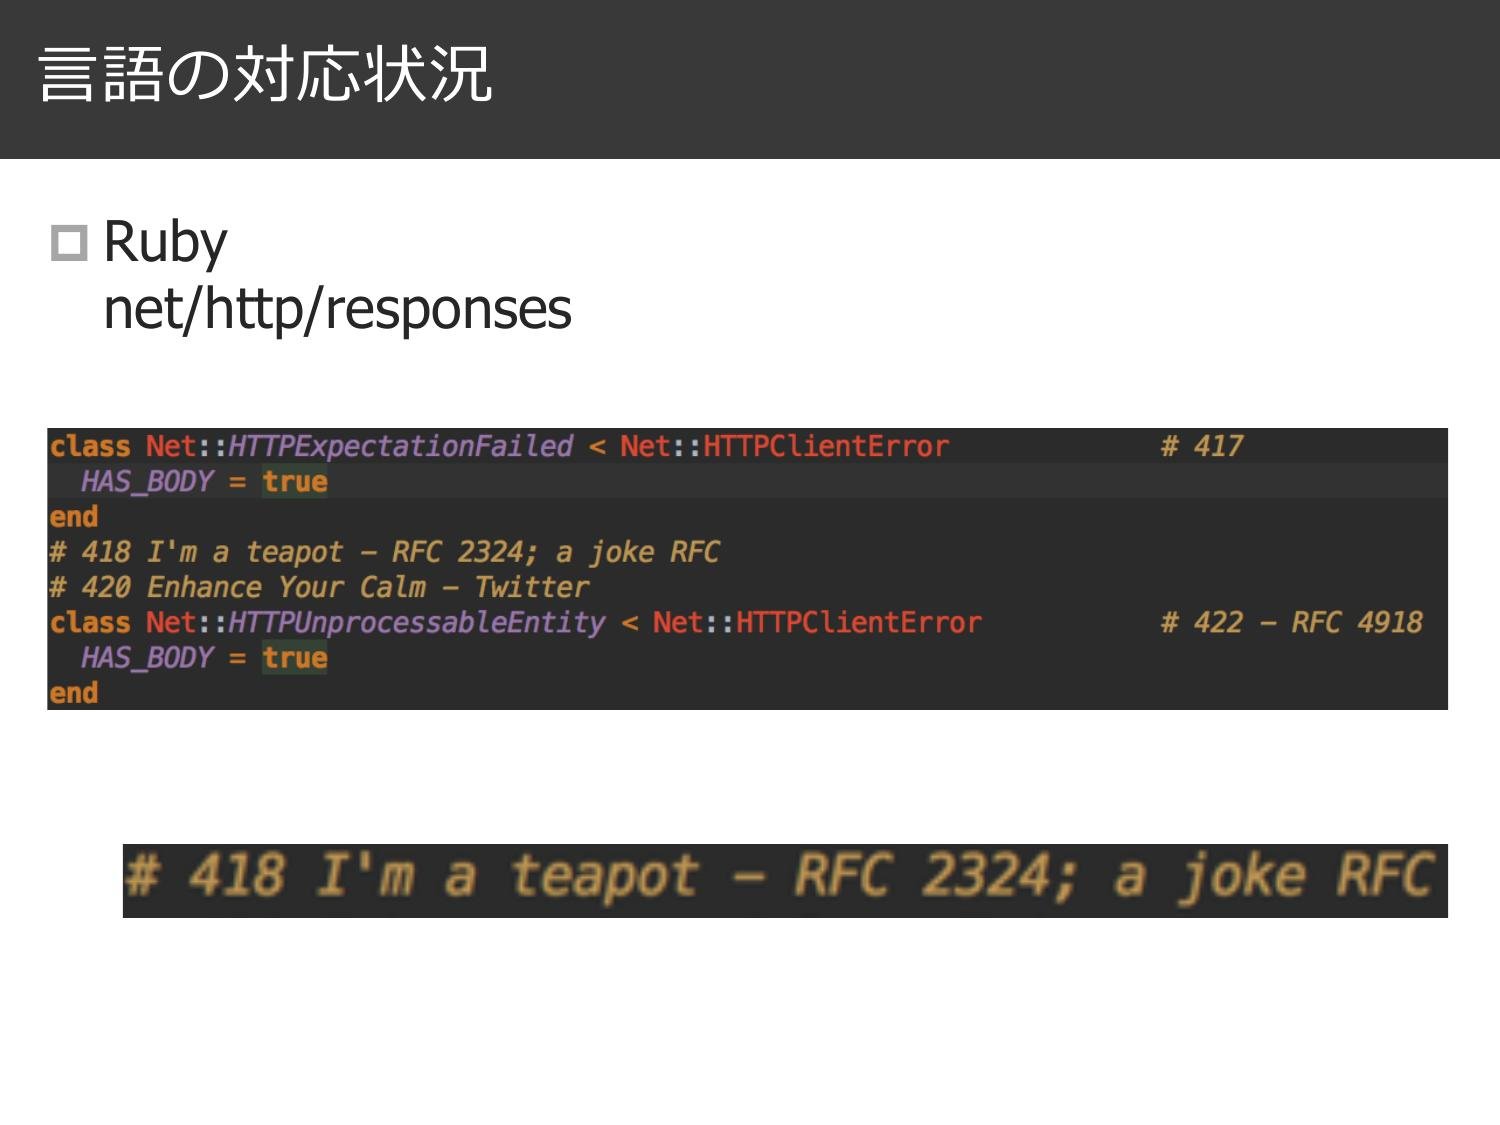Click the first end keyword in the code
This screenshot has width=1500, height=1125.
tap(74, 516)
